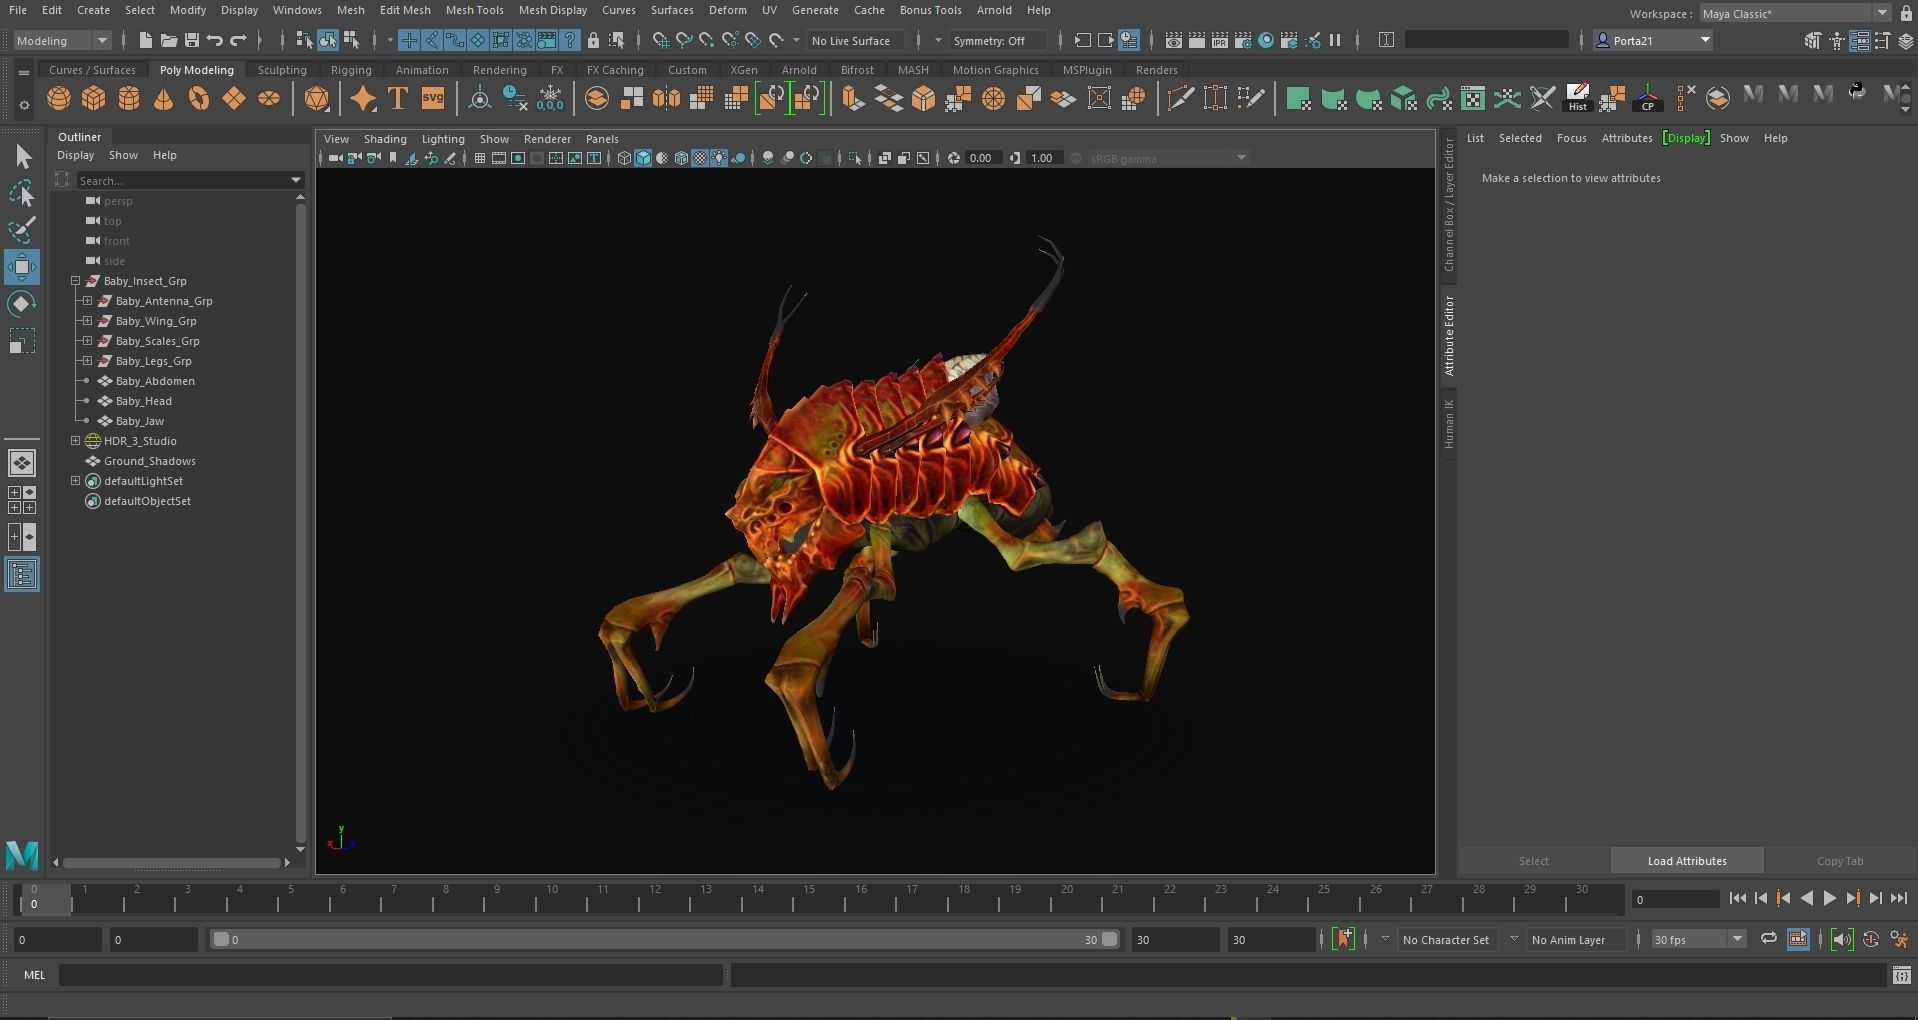The image size is (1918, 1020).
Task: Expand the Baby_Wing_Grp node
Action: coord(87,321)
